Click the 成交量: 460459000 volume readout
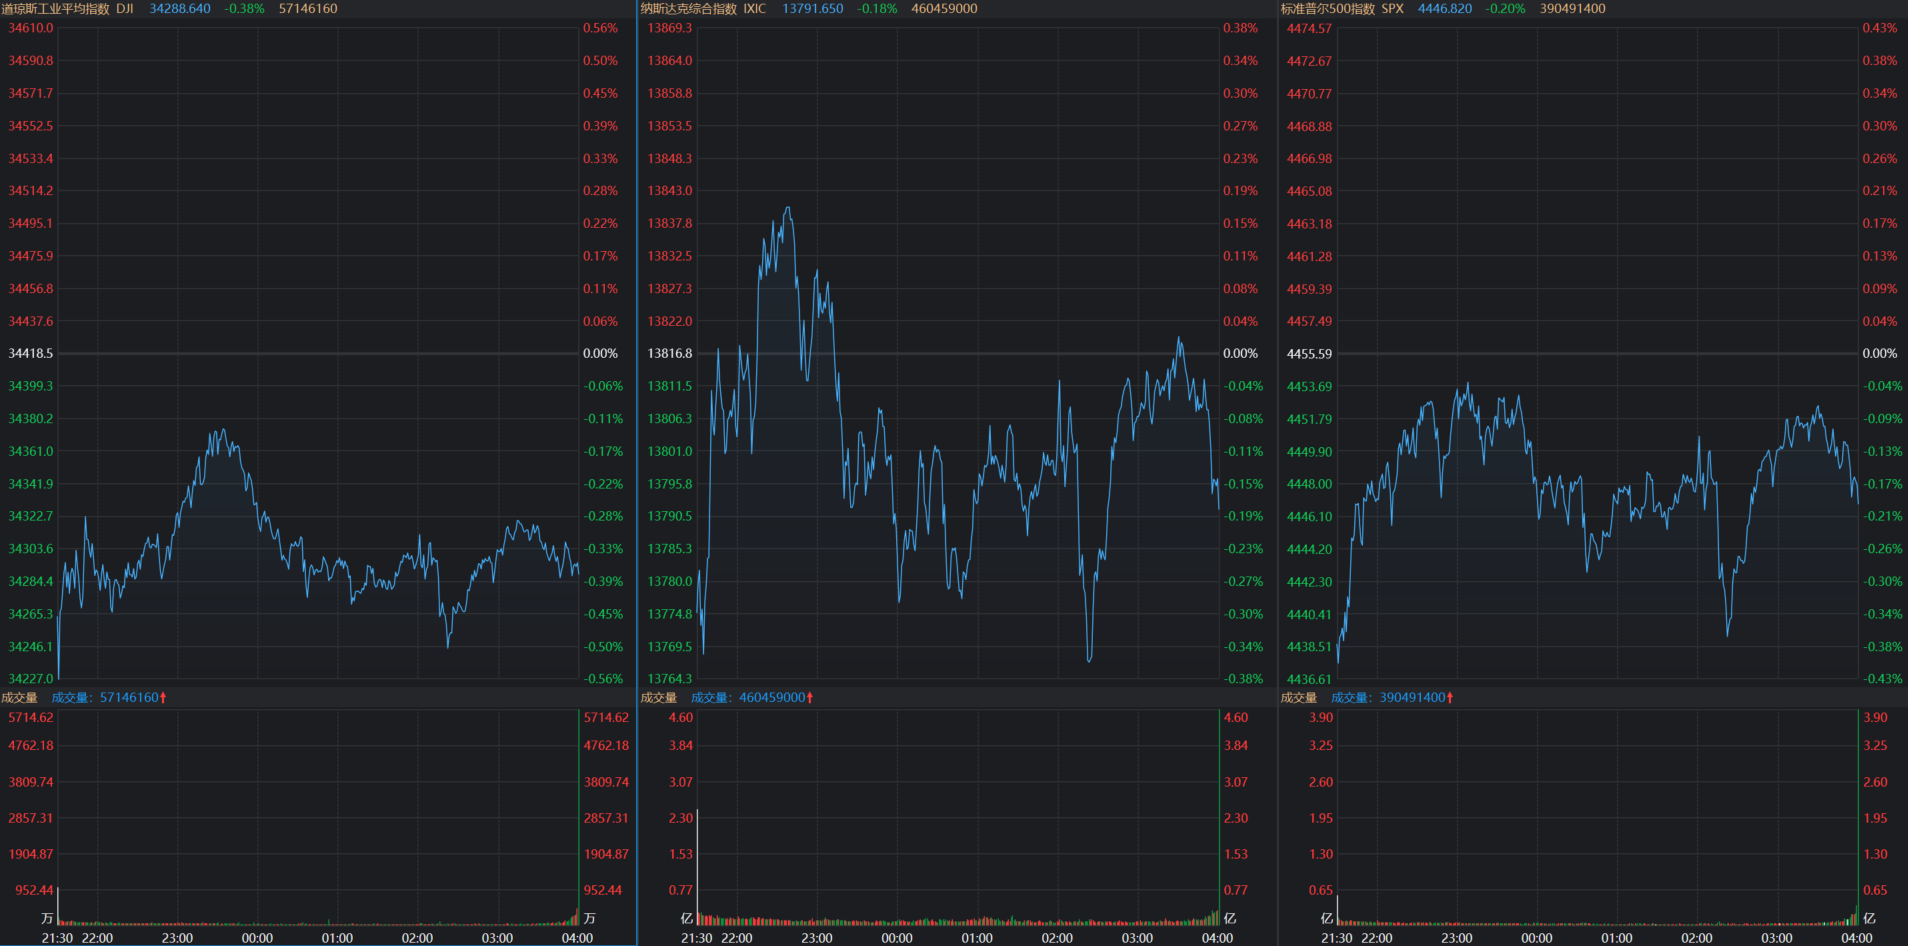This screenshot has height=946, width=1908. [x=751, y=697]
